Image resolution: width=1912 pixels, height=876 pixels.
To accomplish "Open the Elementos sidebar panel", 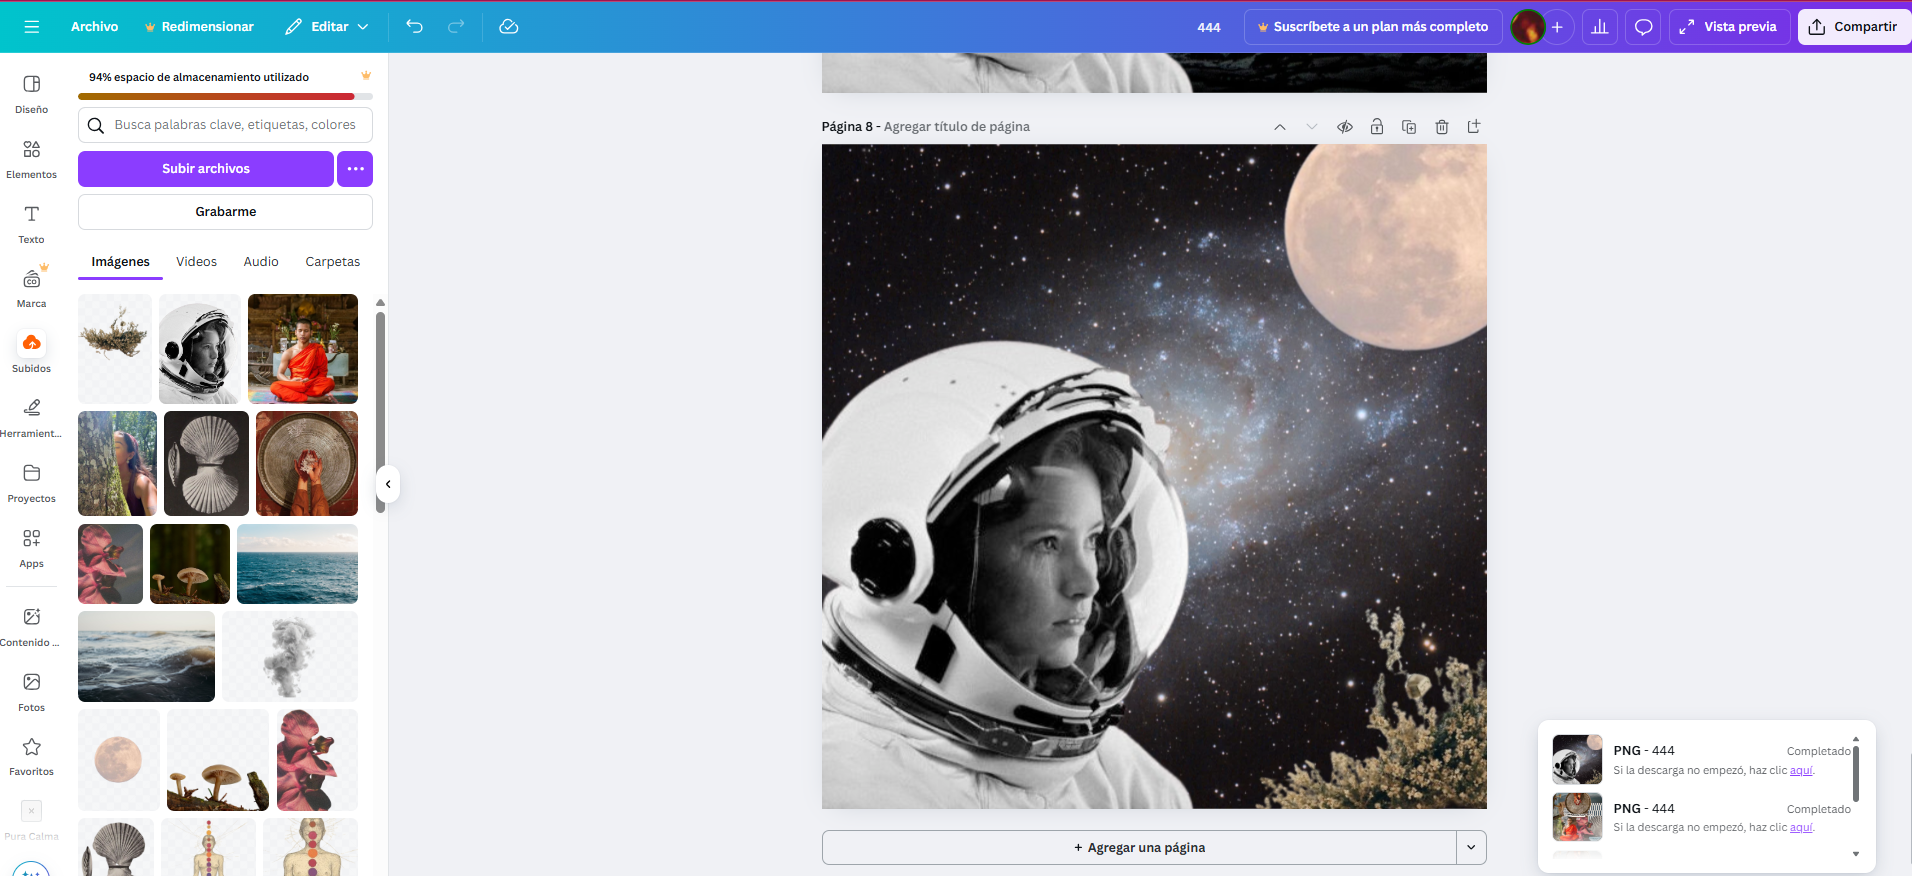I will [x=32, y=159].
